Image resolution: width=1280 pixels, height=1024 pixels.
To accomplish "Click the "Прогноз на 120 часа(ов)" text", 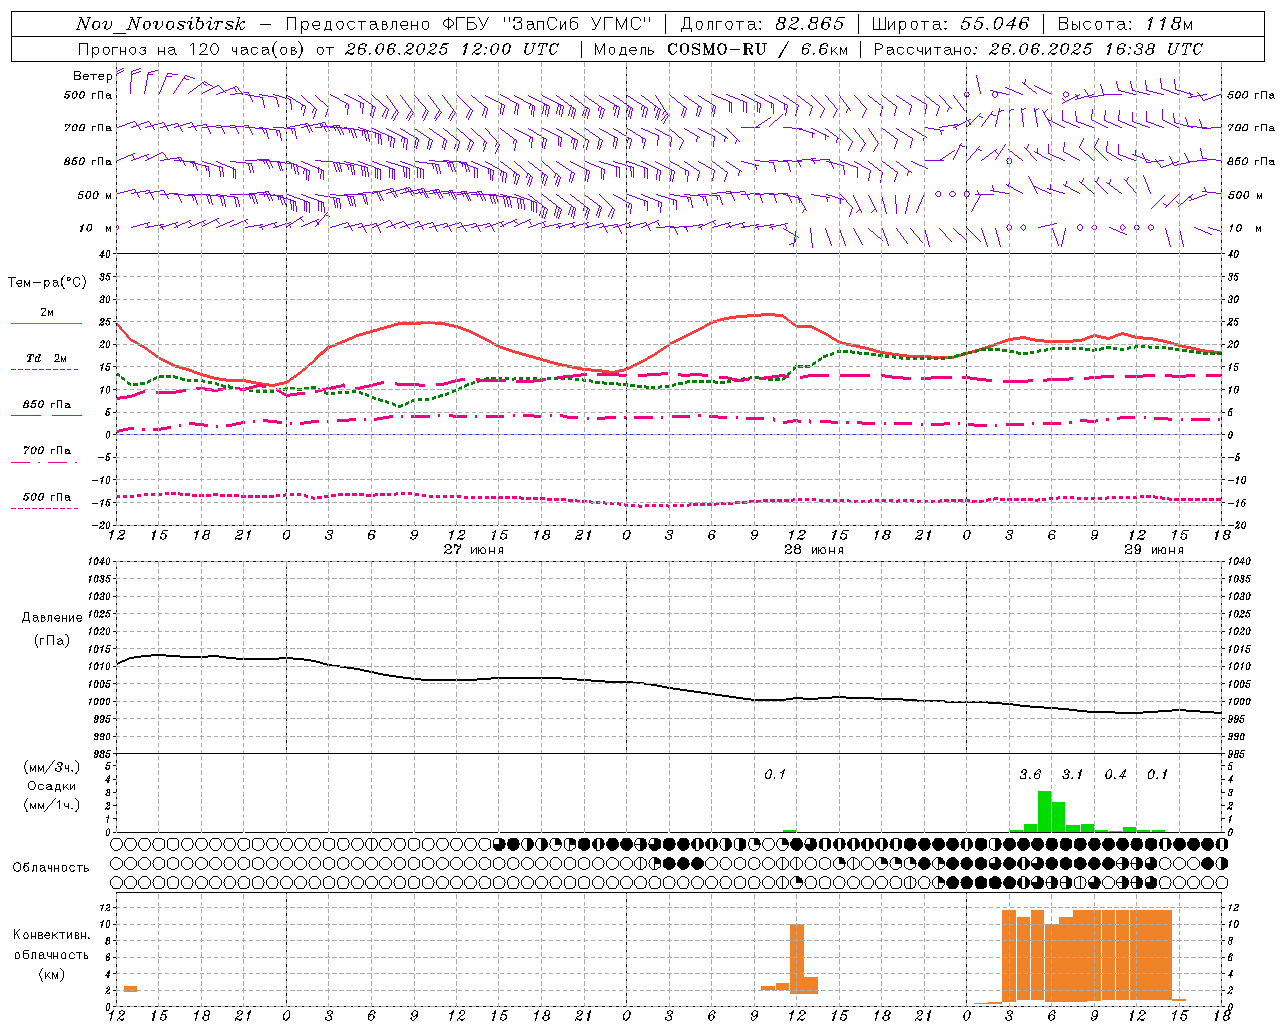I will click(x=192, y=49).
